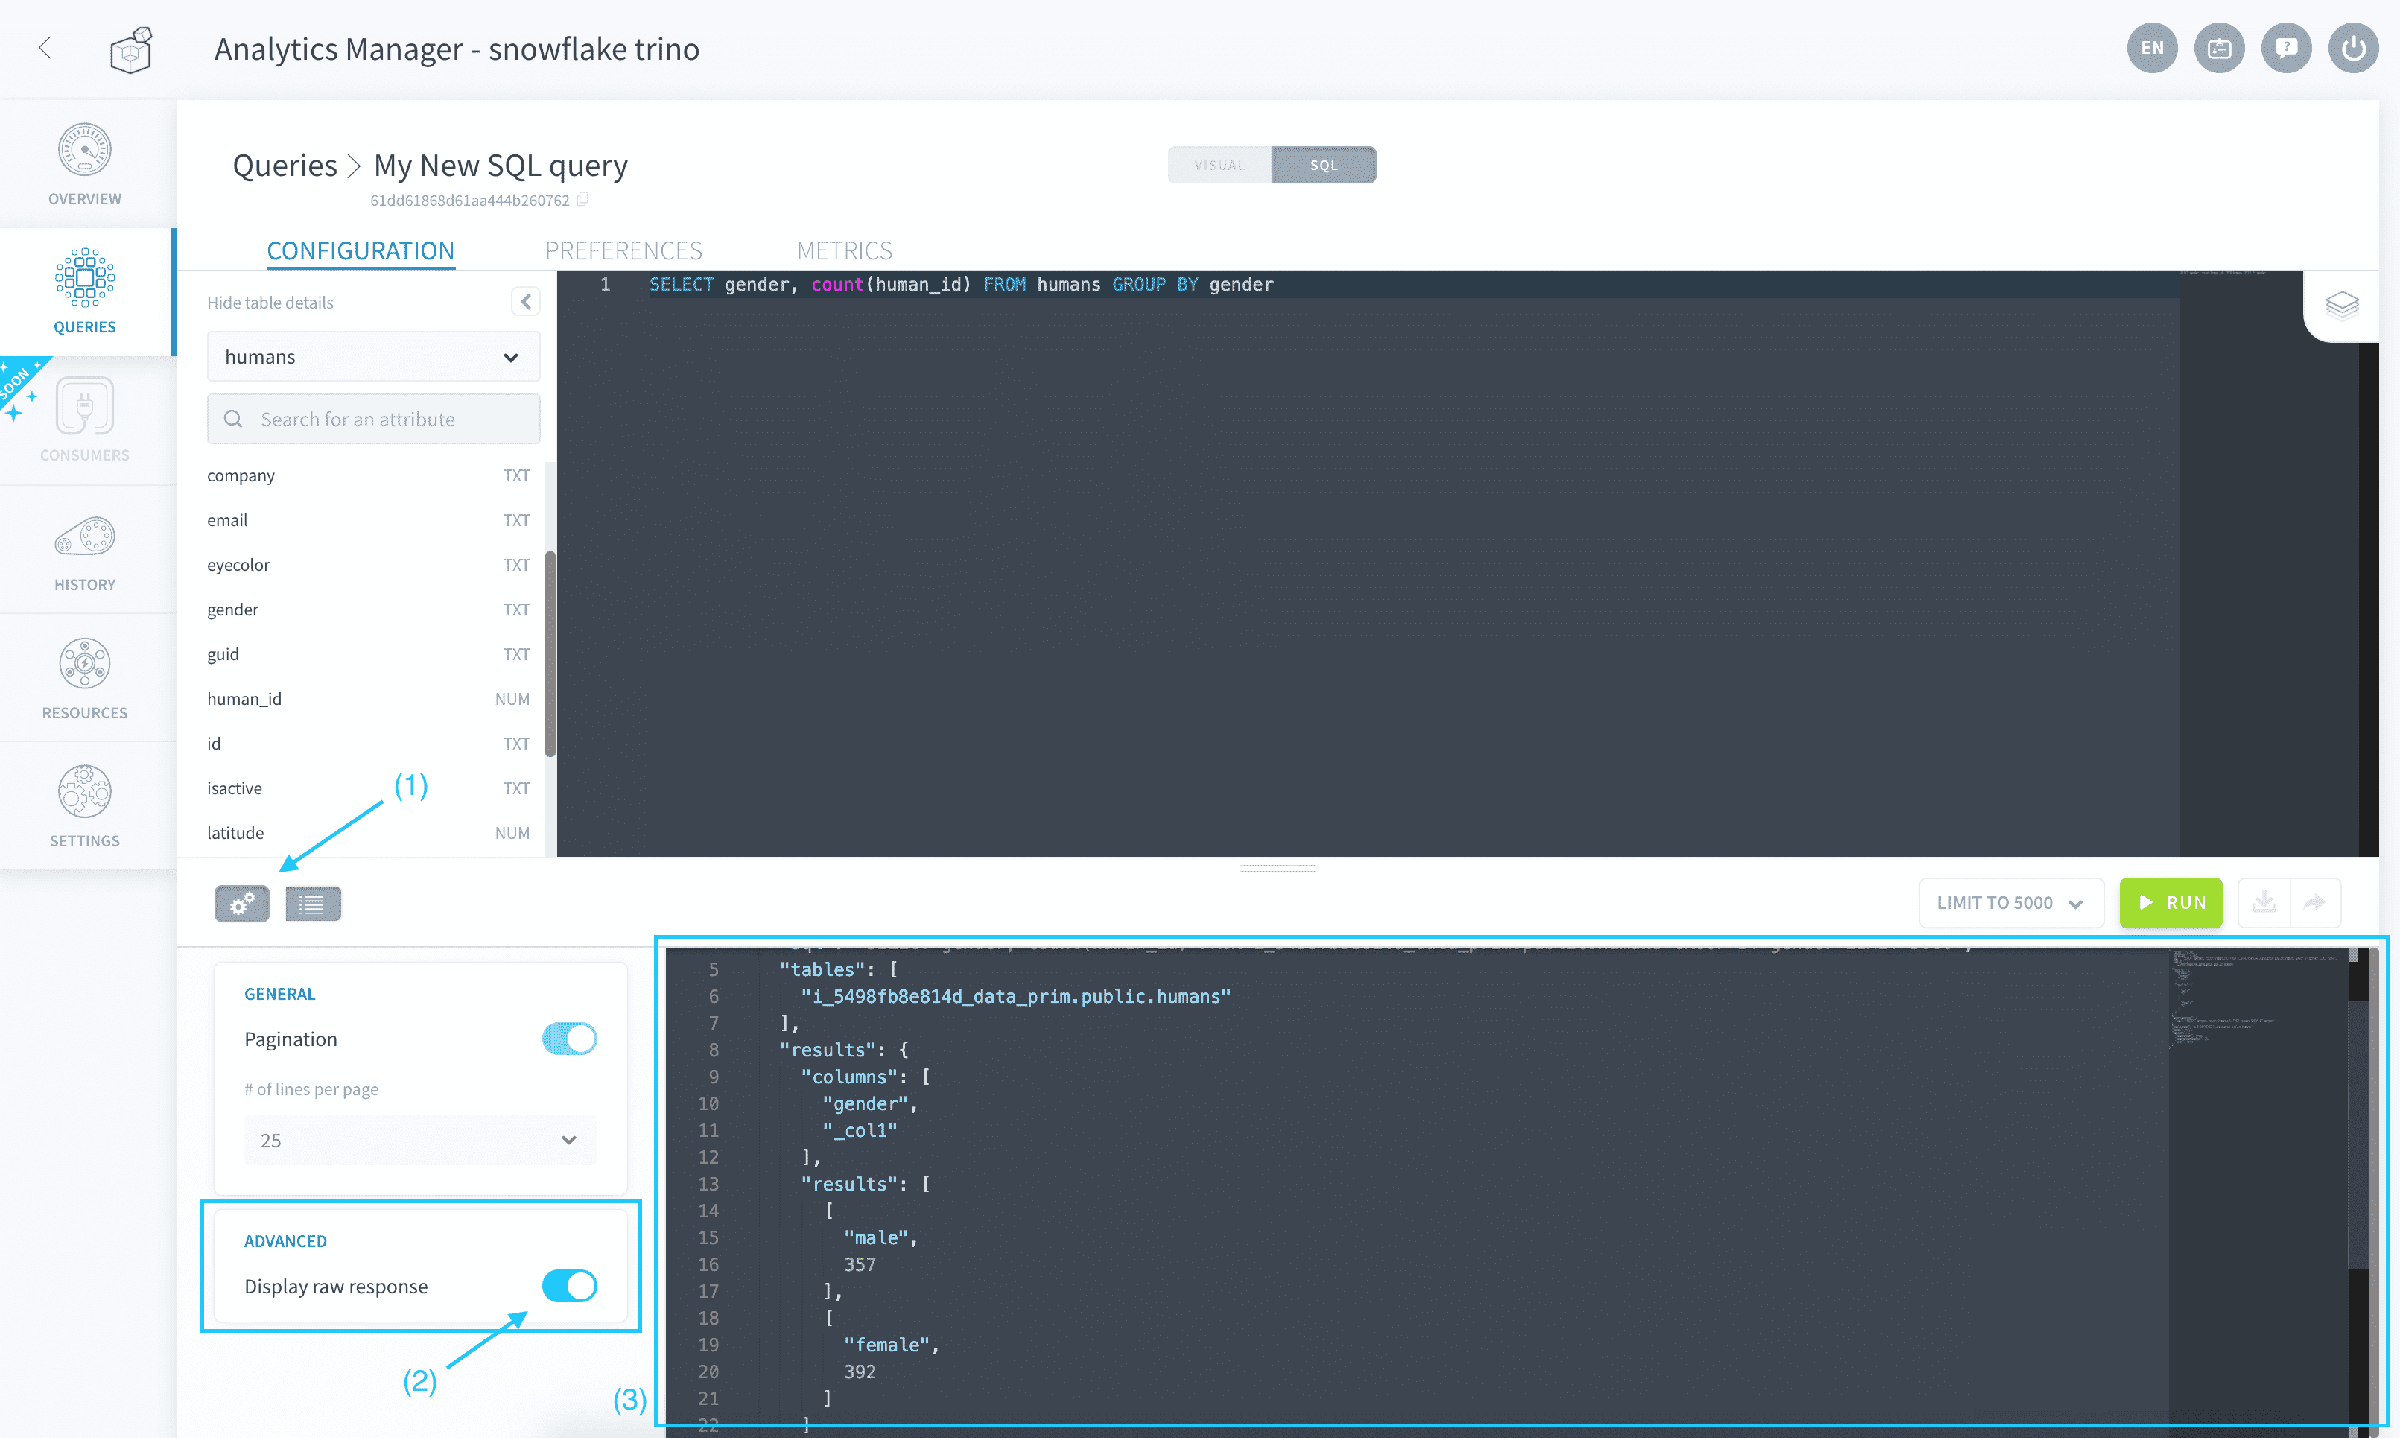
Task: Collapse table details with left chevron
Action: tap(526, 301)
